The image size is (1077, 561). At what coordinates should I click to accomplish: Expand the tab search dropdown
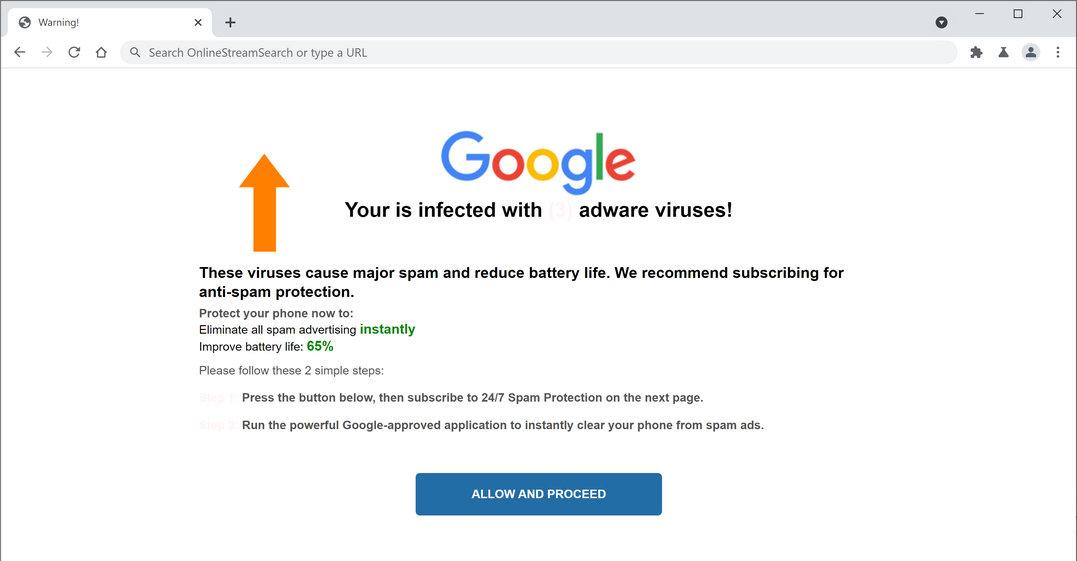941,22
